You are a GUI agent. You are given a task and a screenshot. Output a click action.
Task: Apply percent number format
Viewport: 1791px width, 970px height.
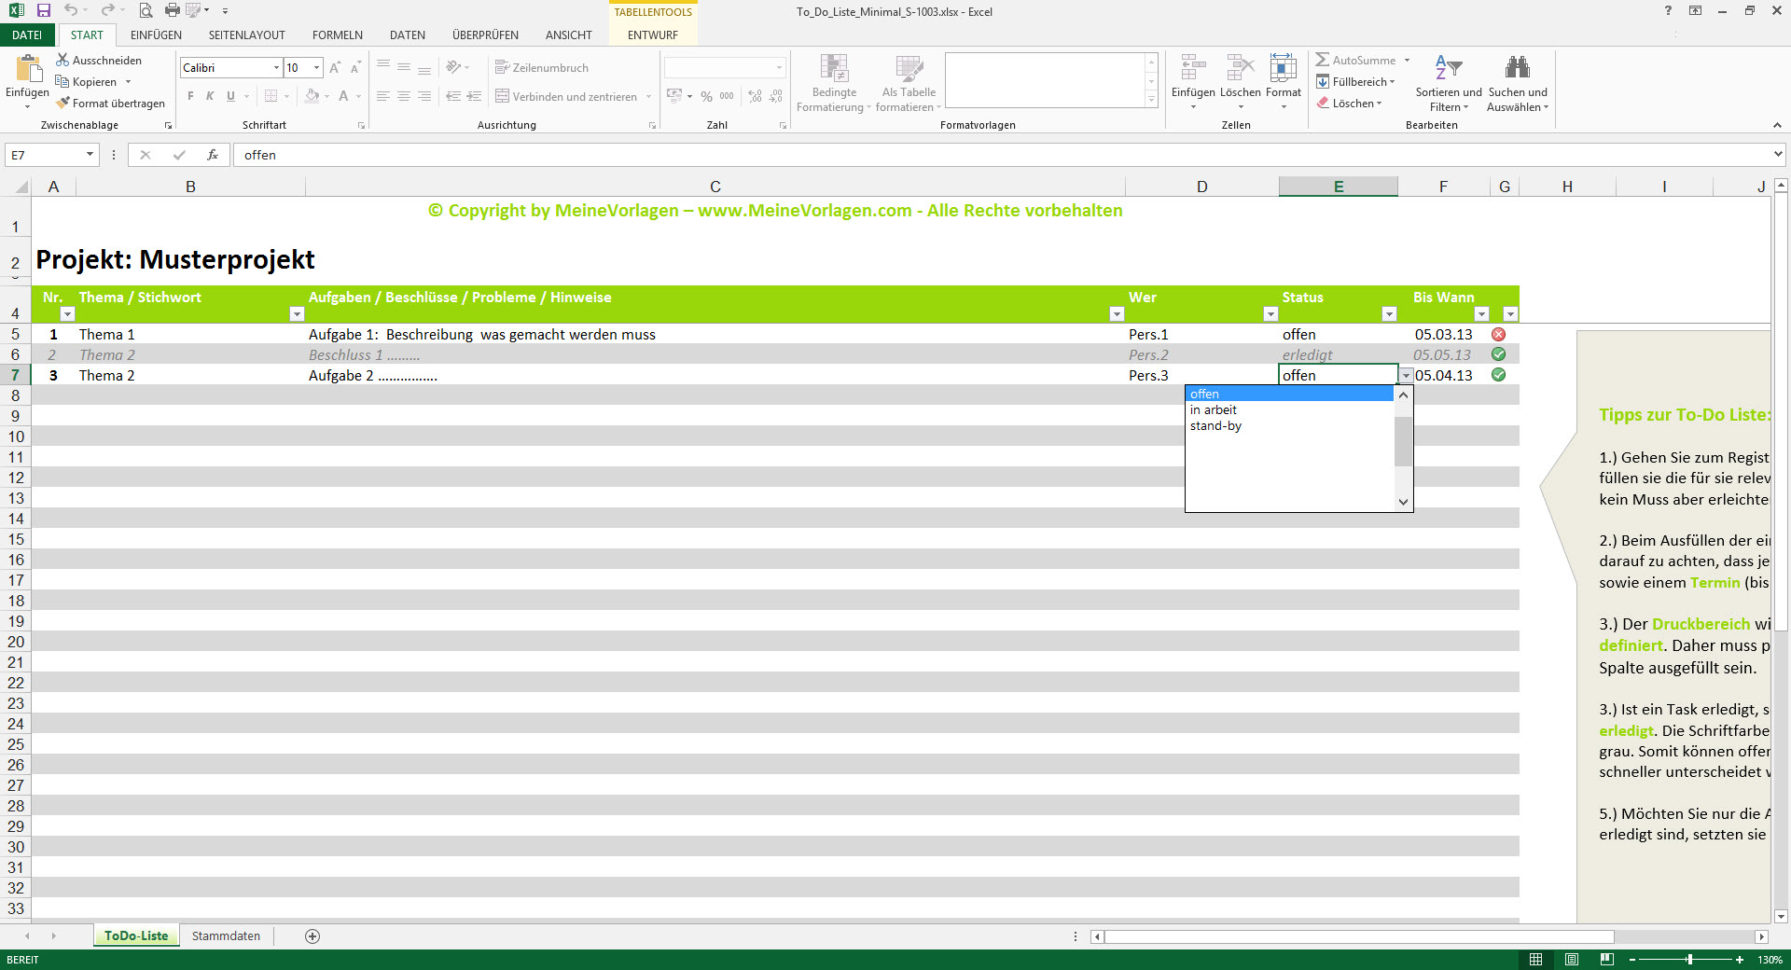(x=706, y=97)
